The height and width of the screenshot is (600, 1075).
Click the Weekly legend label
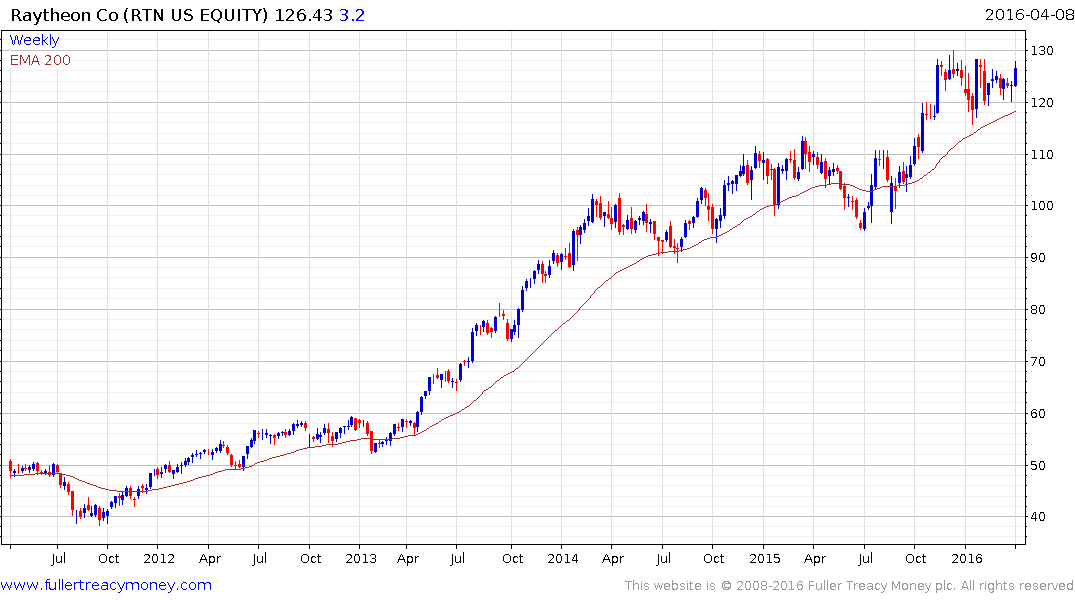(x=34, y=40)
